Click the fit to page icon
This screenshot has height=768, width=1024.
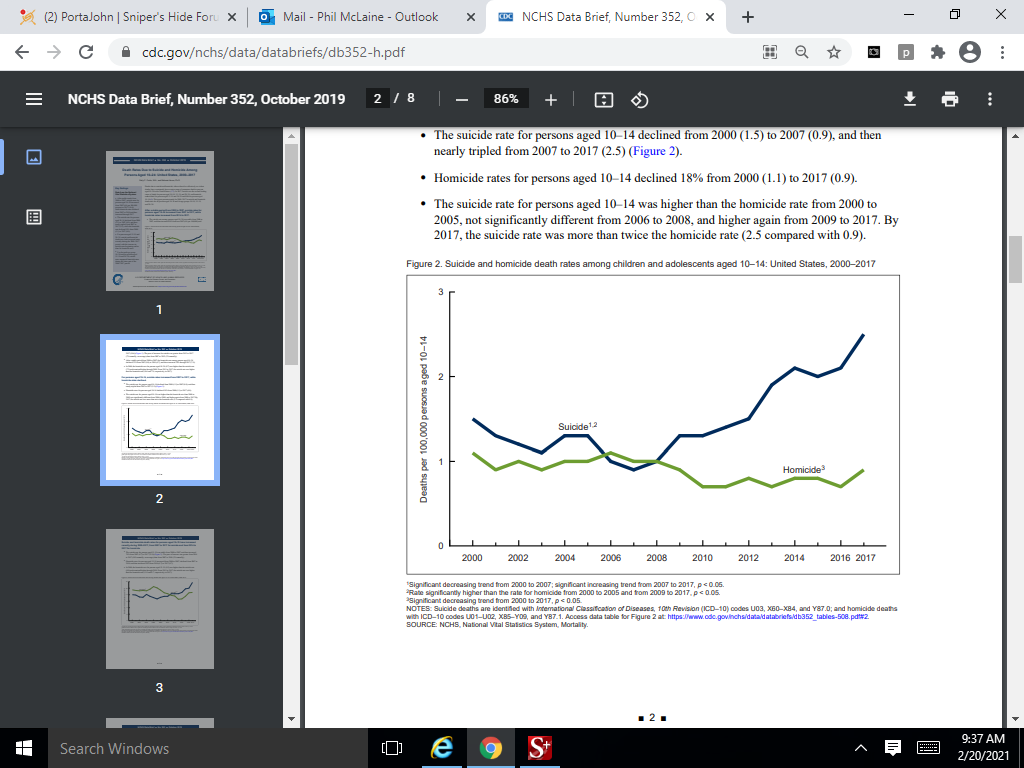tap(603, 99)
